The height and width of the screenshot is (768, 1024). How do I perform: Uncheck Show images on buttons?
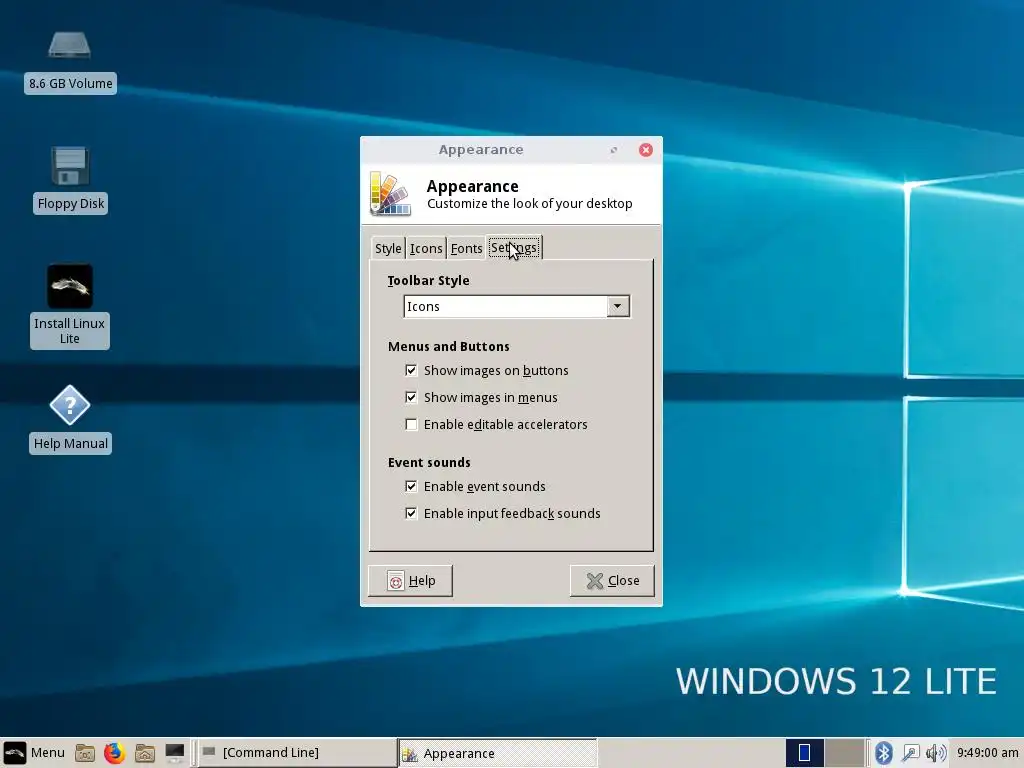click(x=411, y=370)
